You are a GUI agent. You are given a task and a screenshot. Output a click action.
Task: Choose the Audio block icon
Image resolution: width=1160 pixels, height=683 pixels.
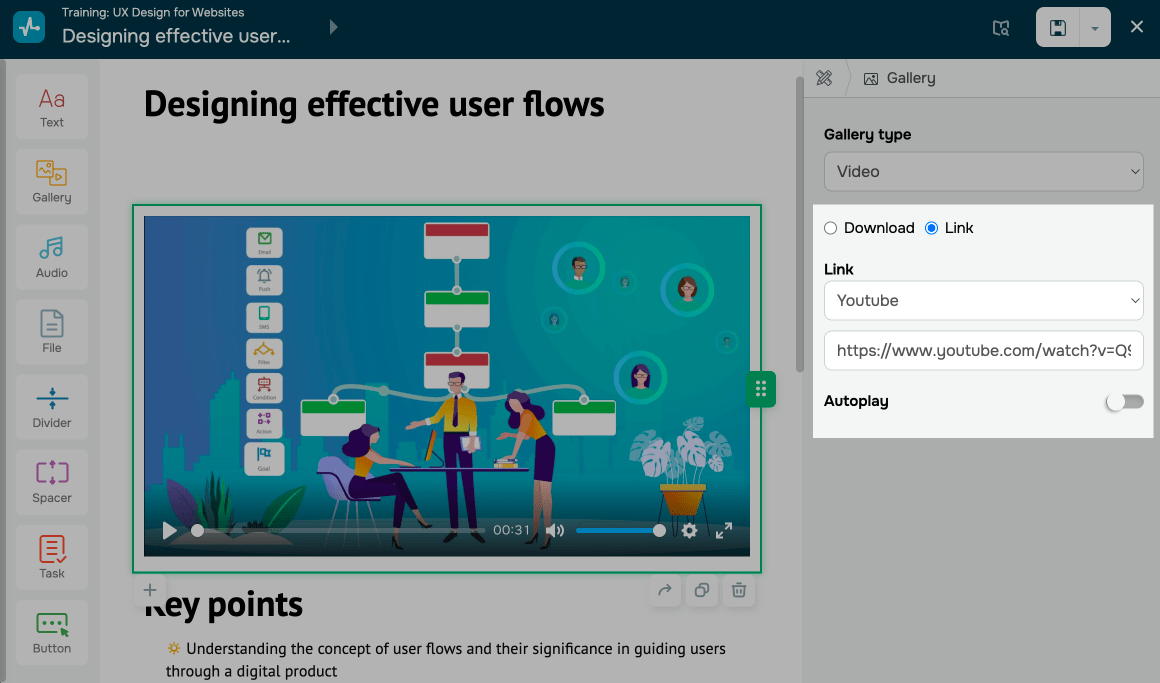(x=52, y=256)
